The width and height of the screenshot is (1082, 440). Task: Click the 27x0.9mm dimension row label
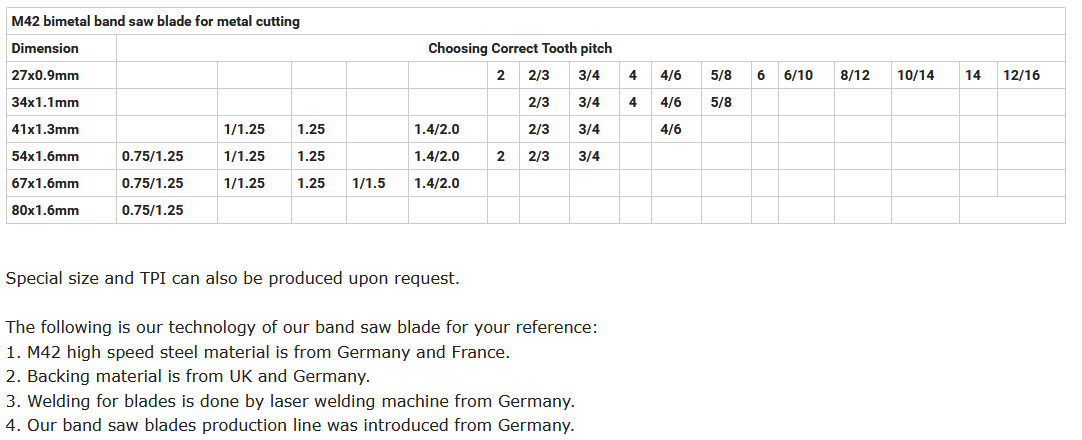pyautogui.click(x=61, y=75)
